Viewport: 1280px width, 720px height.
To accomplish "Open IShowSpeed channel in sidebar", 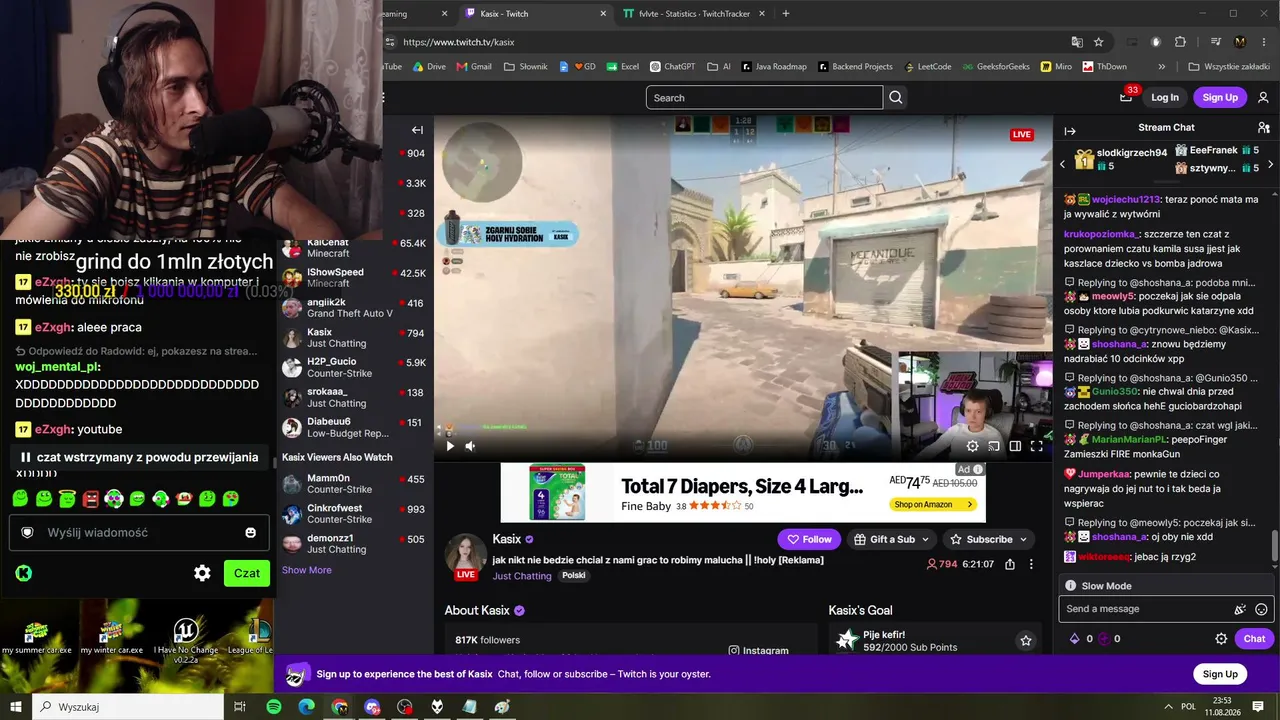I will click(355, 277).
